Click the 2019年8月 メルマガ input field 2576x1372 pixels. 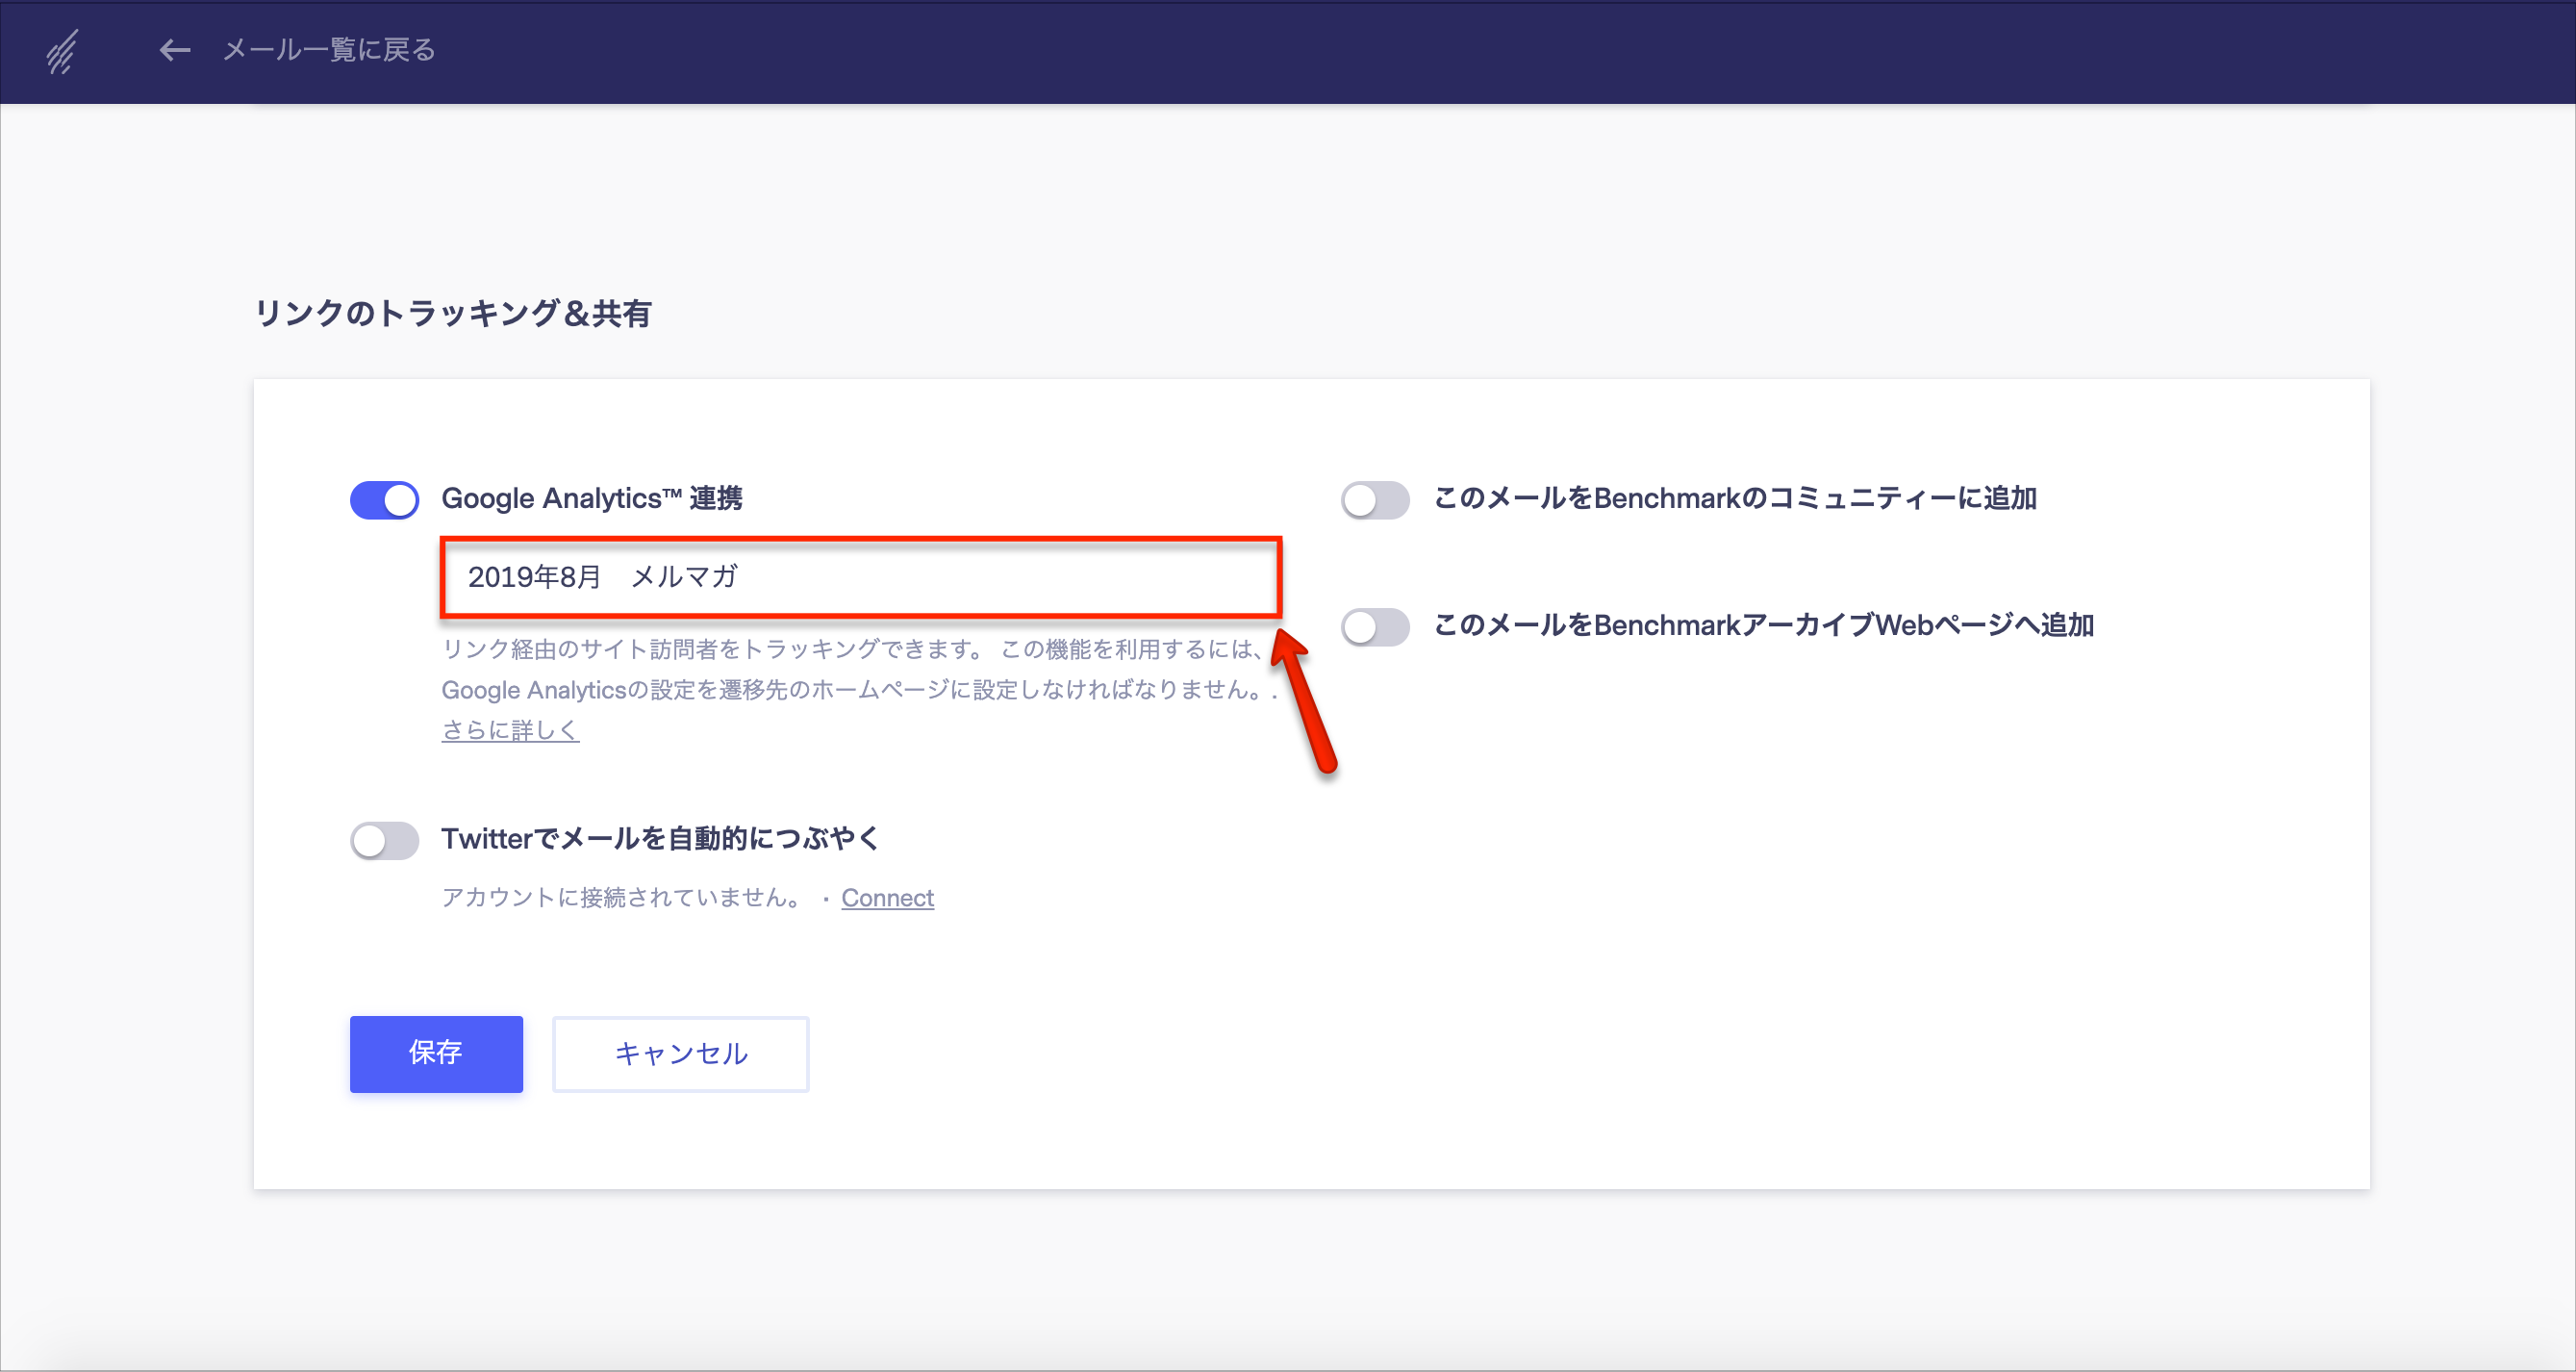pos(860,577)
